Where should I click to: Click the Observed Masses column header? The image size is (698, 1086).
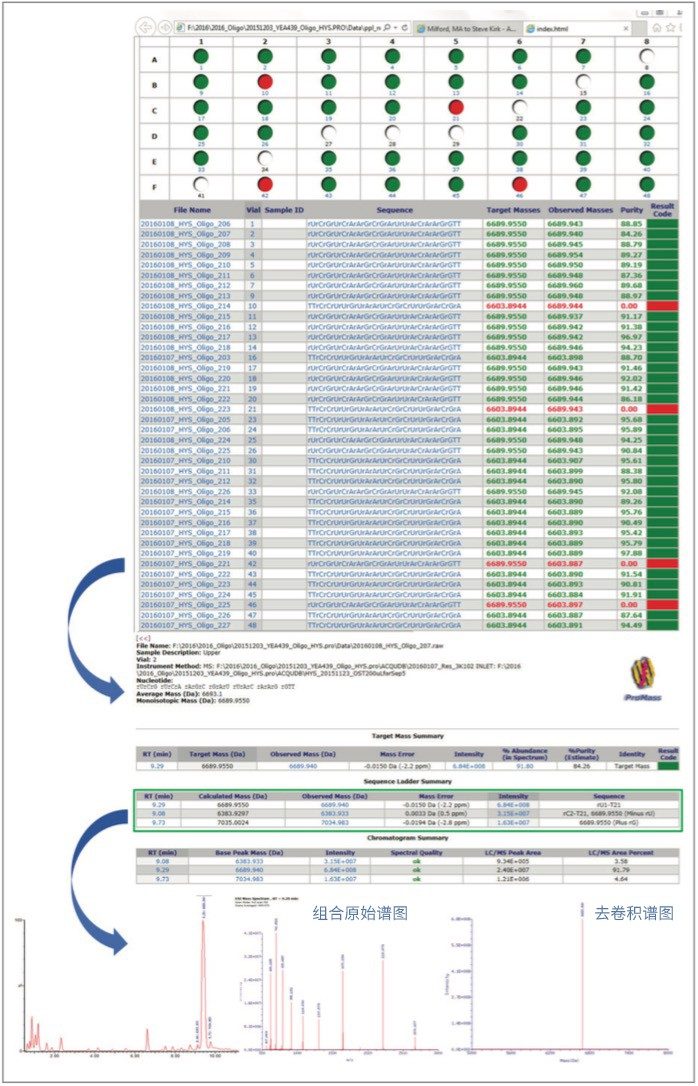click(x=580, y=210)
